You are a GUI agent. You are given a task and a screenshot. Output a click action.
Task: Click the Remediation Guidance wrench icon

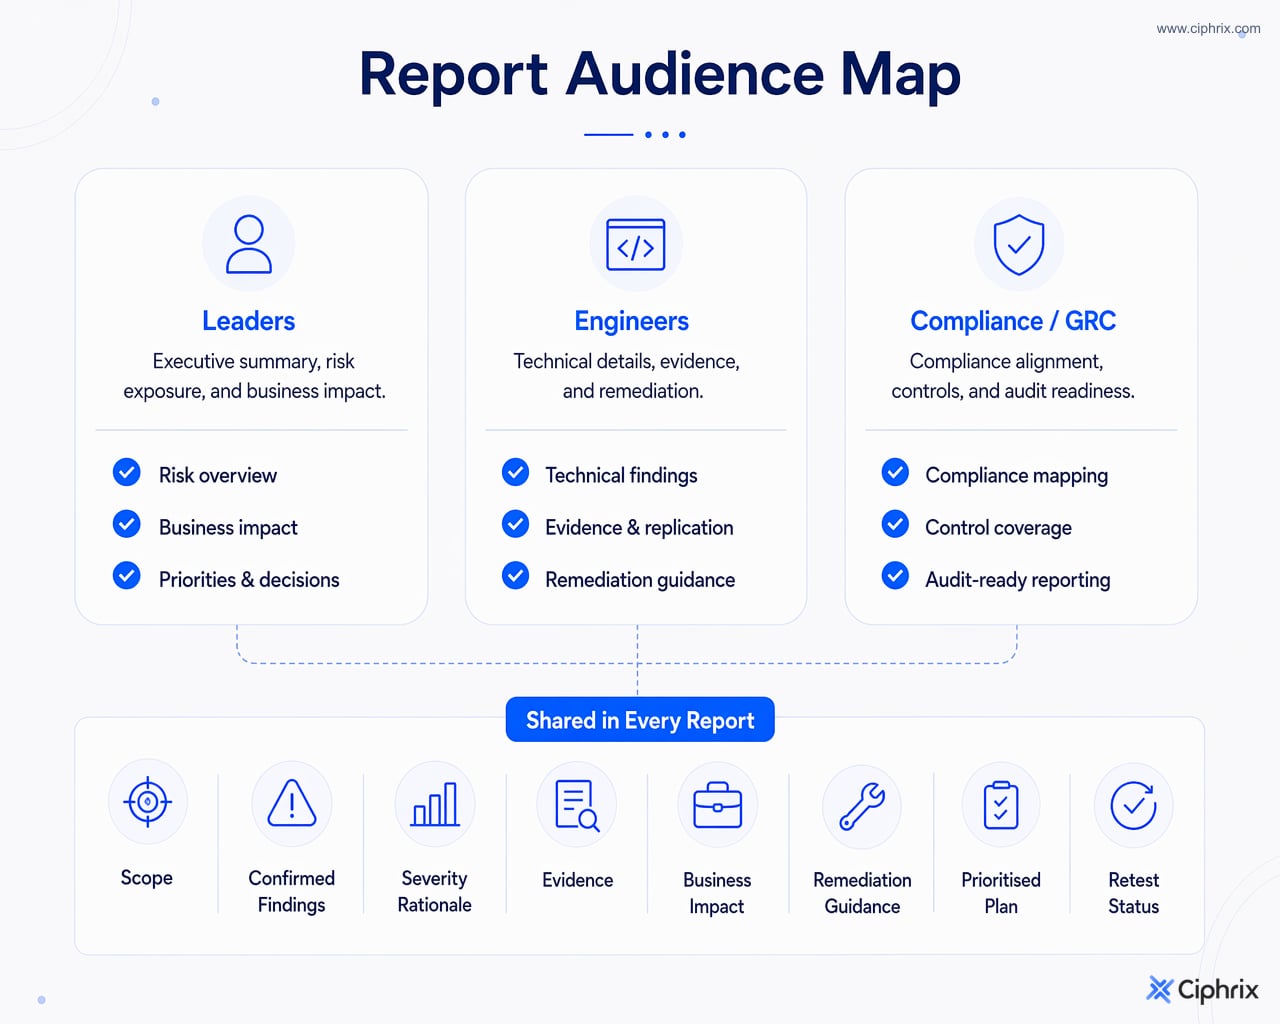[862, 806]
